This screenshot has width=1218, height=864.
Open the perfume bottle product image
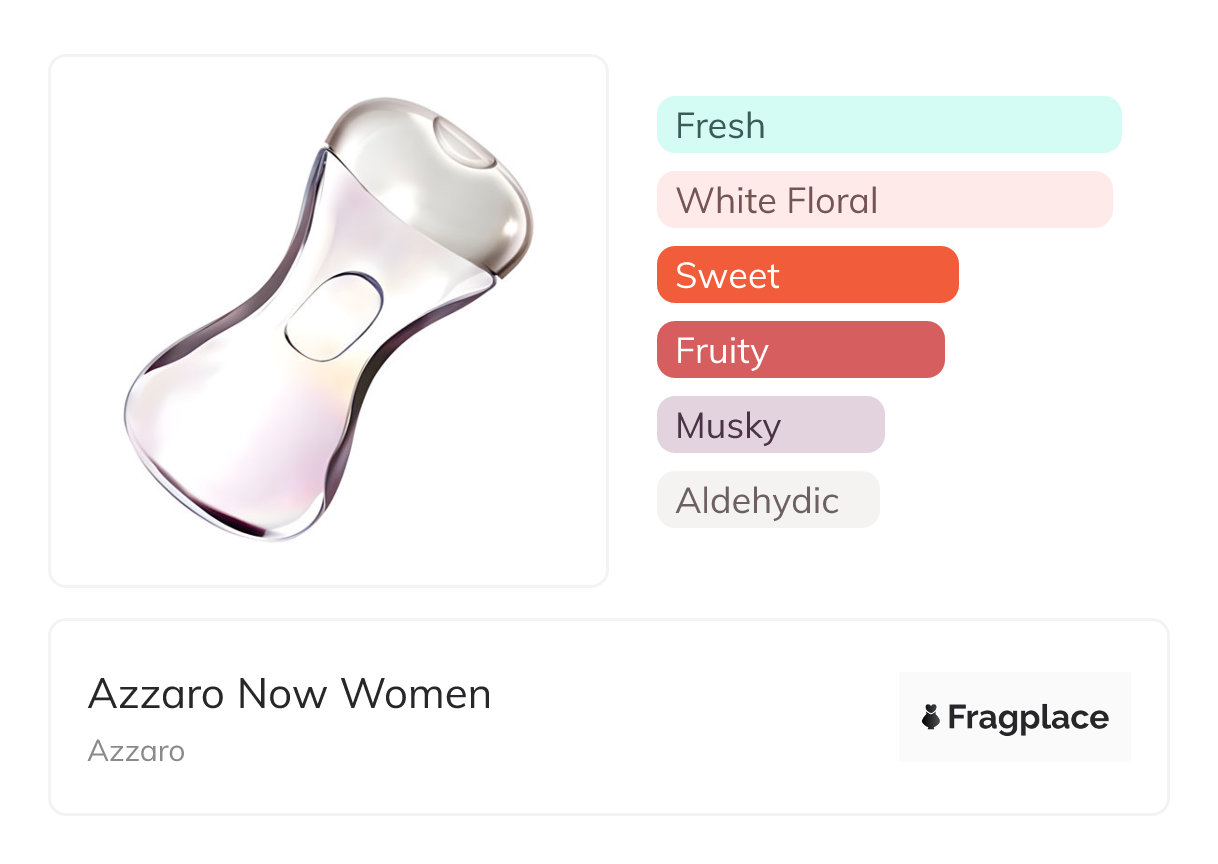[x=329, y=320]
